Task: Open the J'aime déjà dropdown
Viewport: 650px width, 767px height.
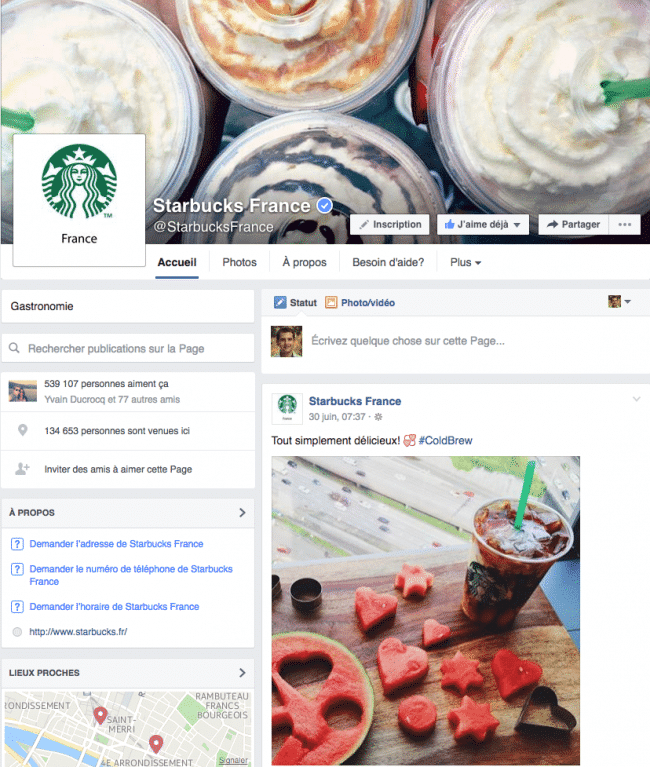Action: 483,225
